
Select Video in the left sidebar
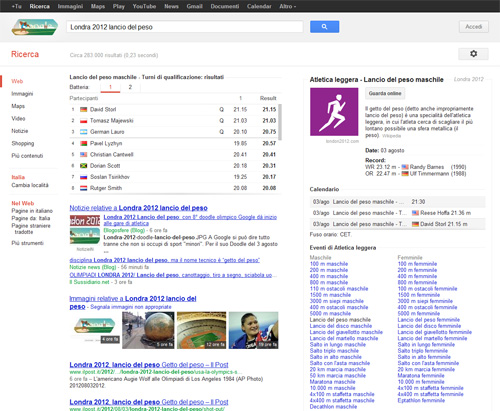coord(18,118)
